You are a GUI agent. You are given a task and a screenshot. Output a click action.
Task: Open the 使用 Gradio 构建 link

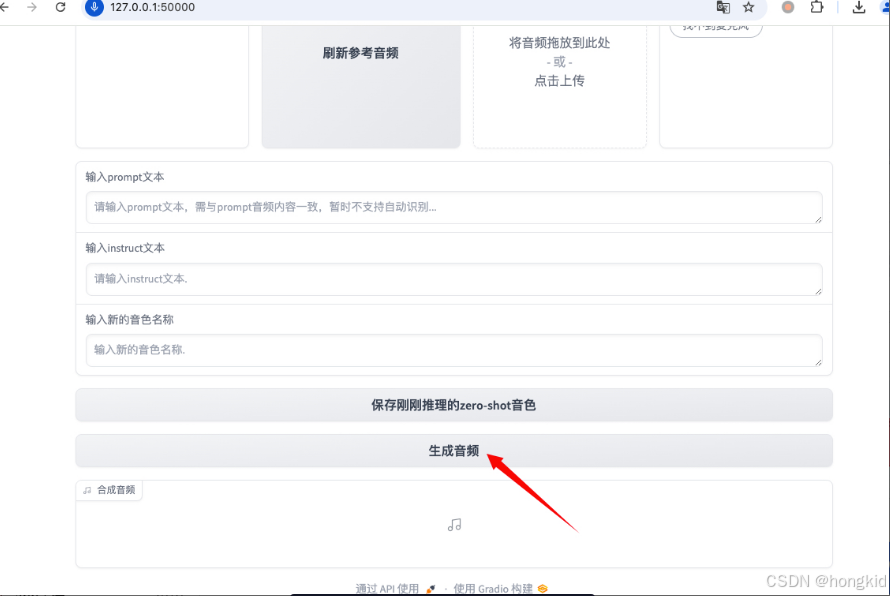pos(501,589)
